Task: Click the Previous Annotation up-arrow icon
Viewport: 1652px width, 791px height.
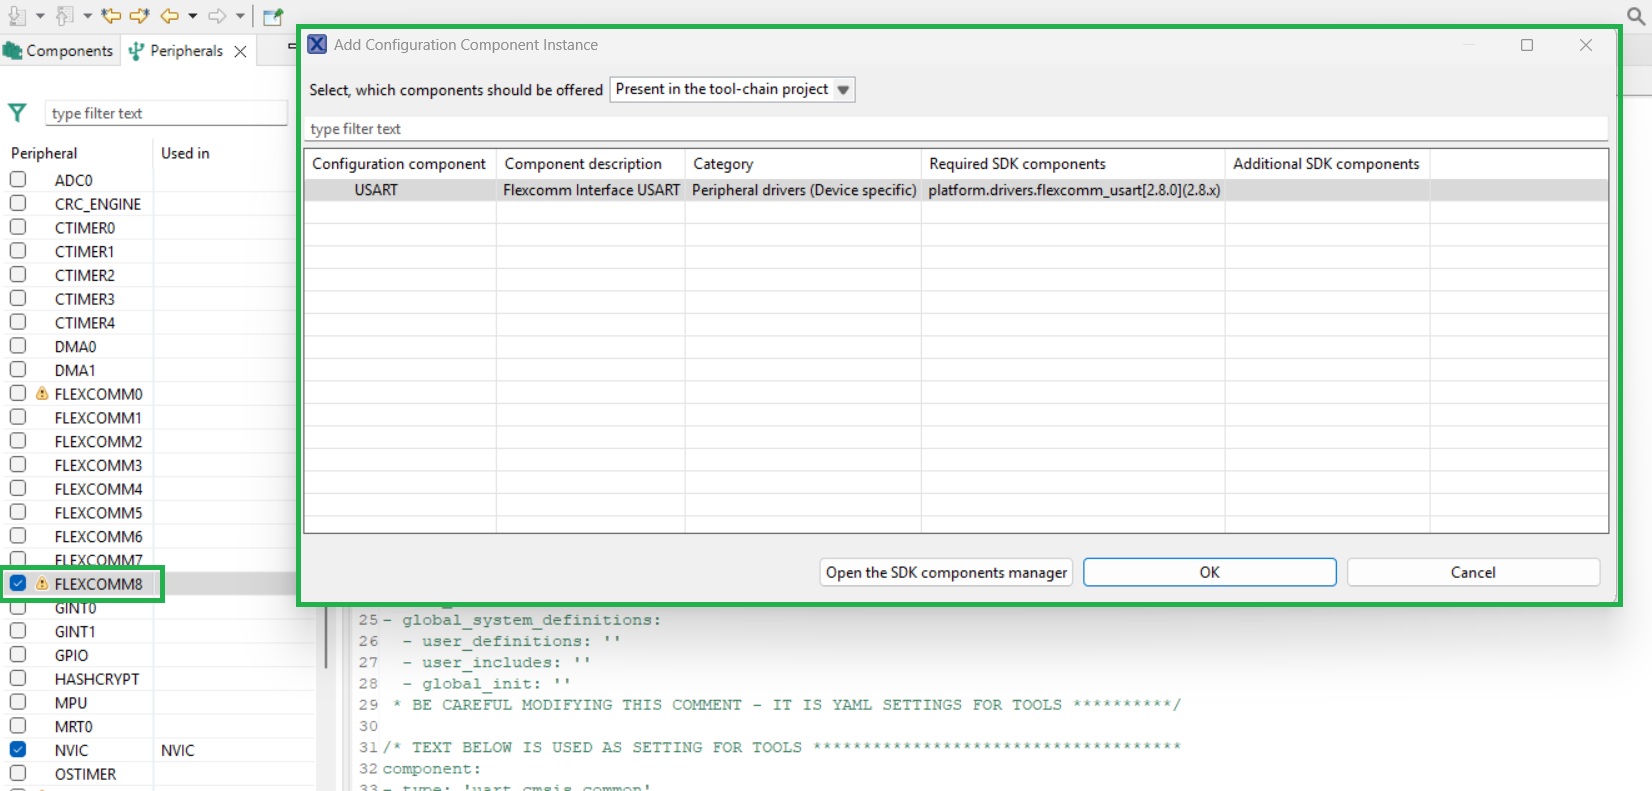Action: click(65, 16)
